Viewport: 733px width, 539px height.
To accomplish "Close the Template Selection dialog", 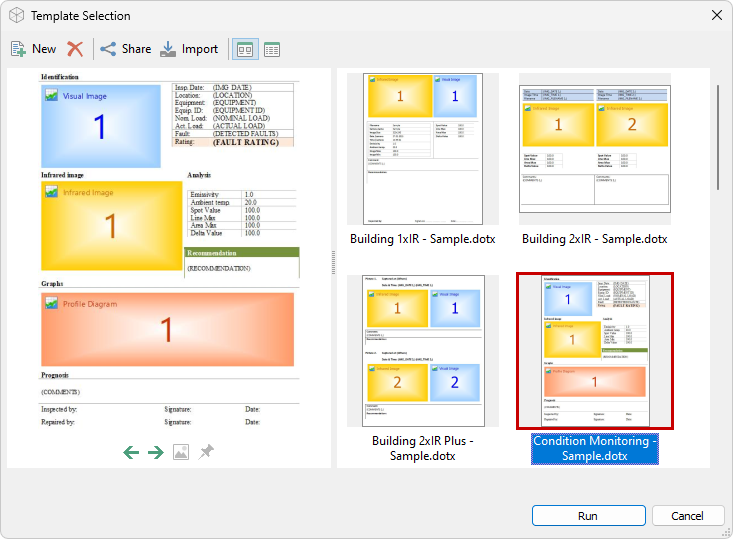I will 717,15.
